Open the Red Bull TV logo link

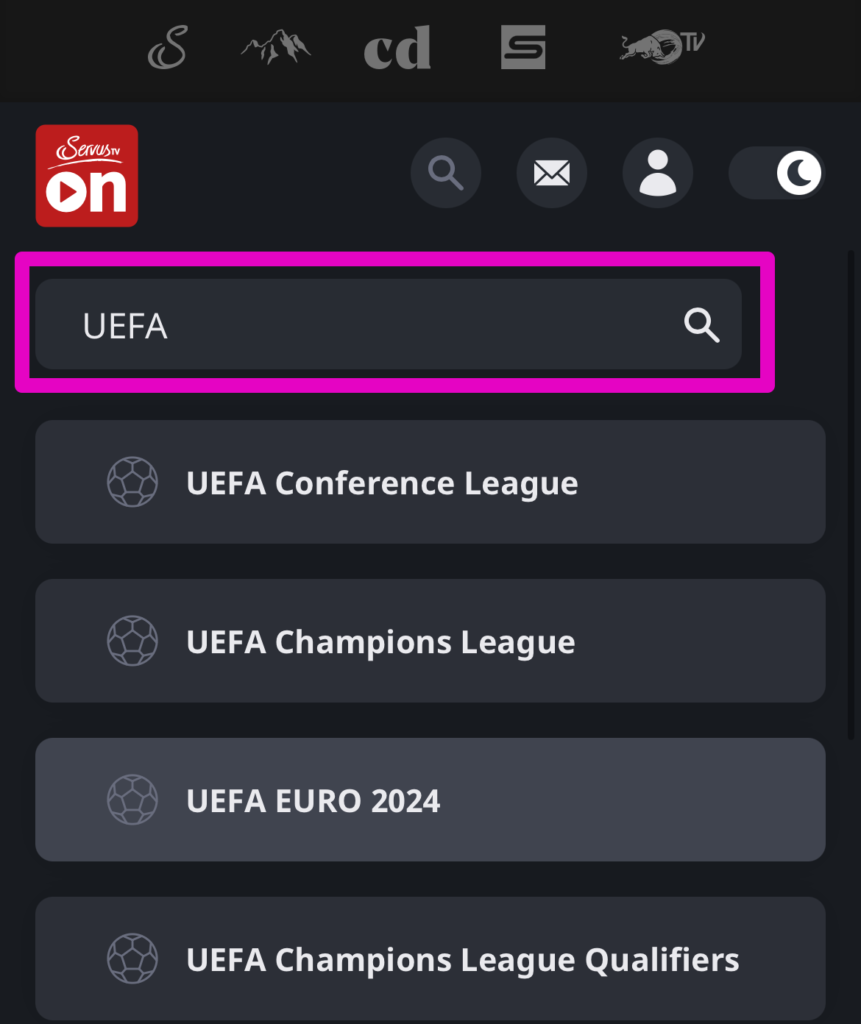coord(662,47)
